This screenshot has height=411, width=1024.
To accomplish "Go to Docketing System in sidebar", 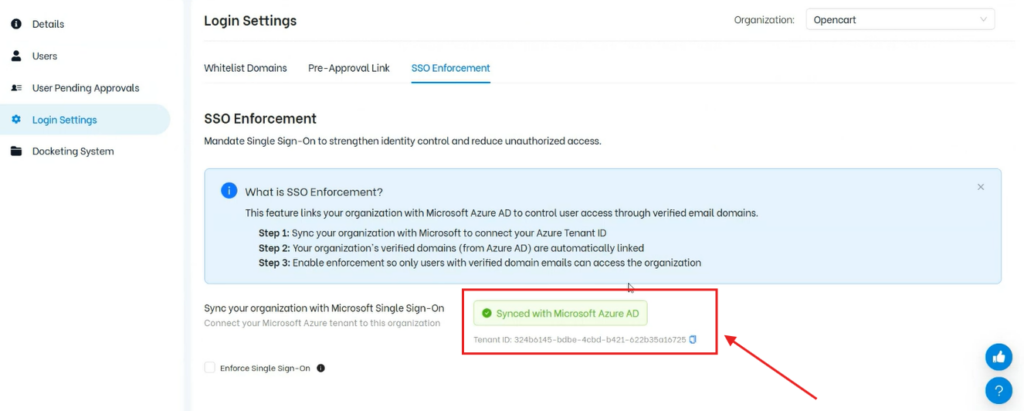I will click(73, 152).
